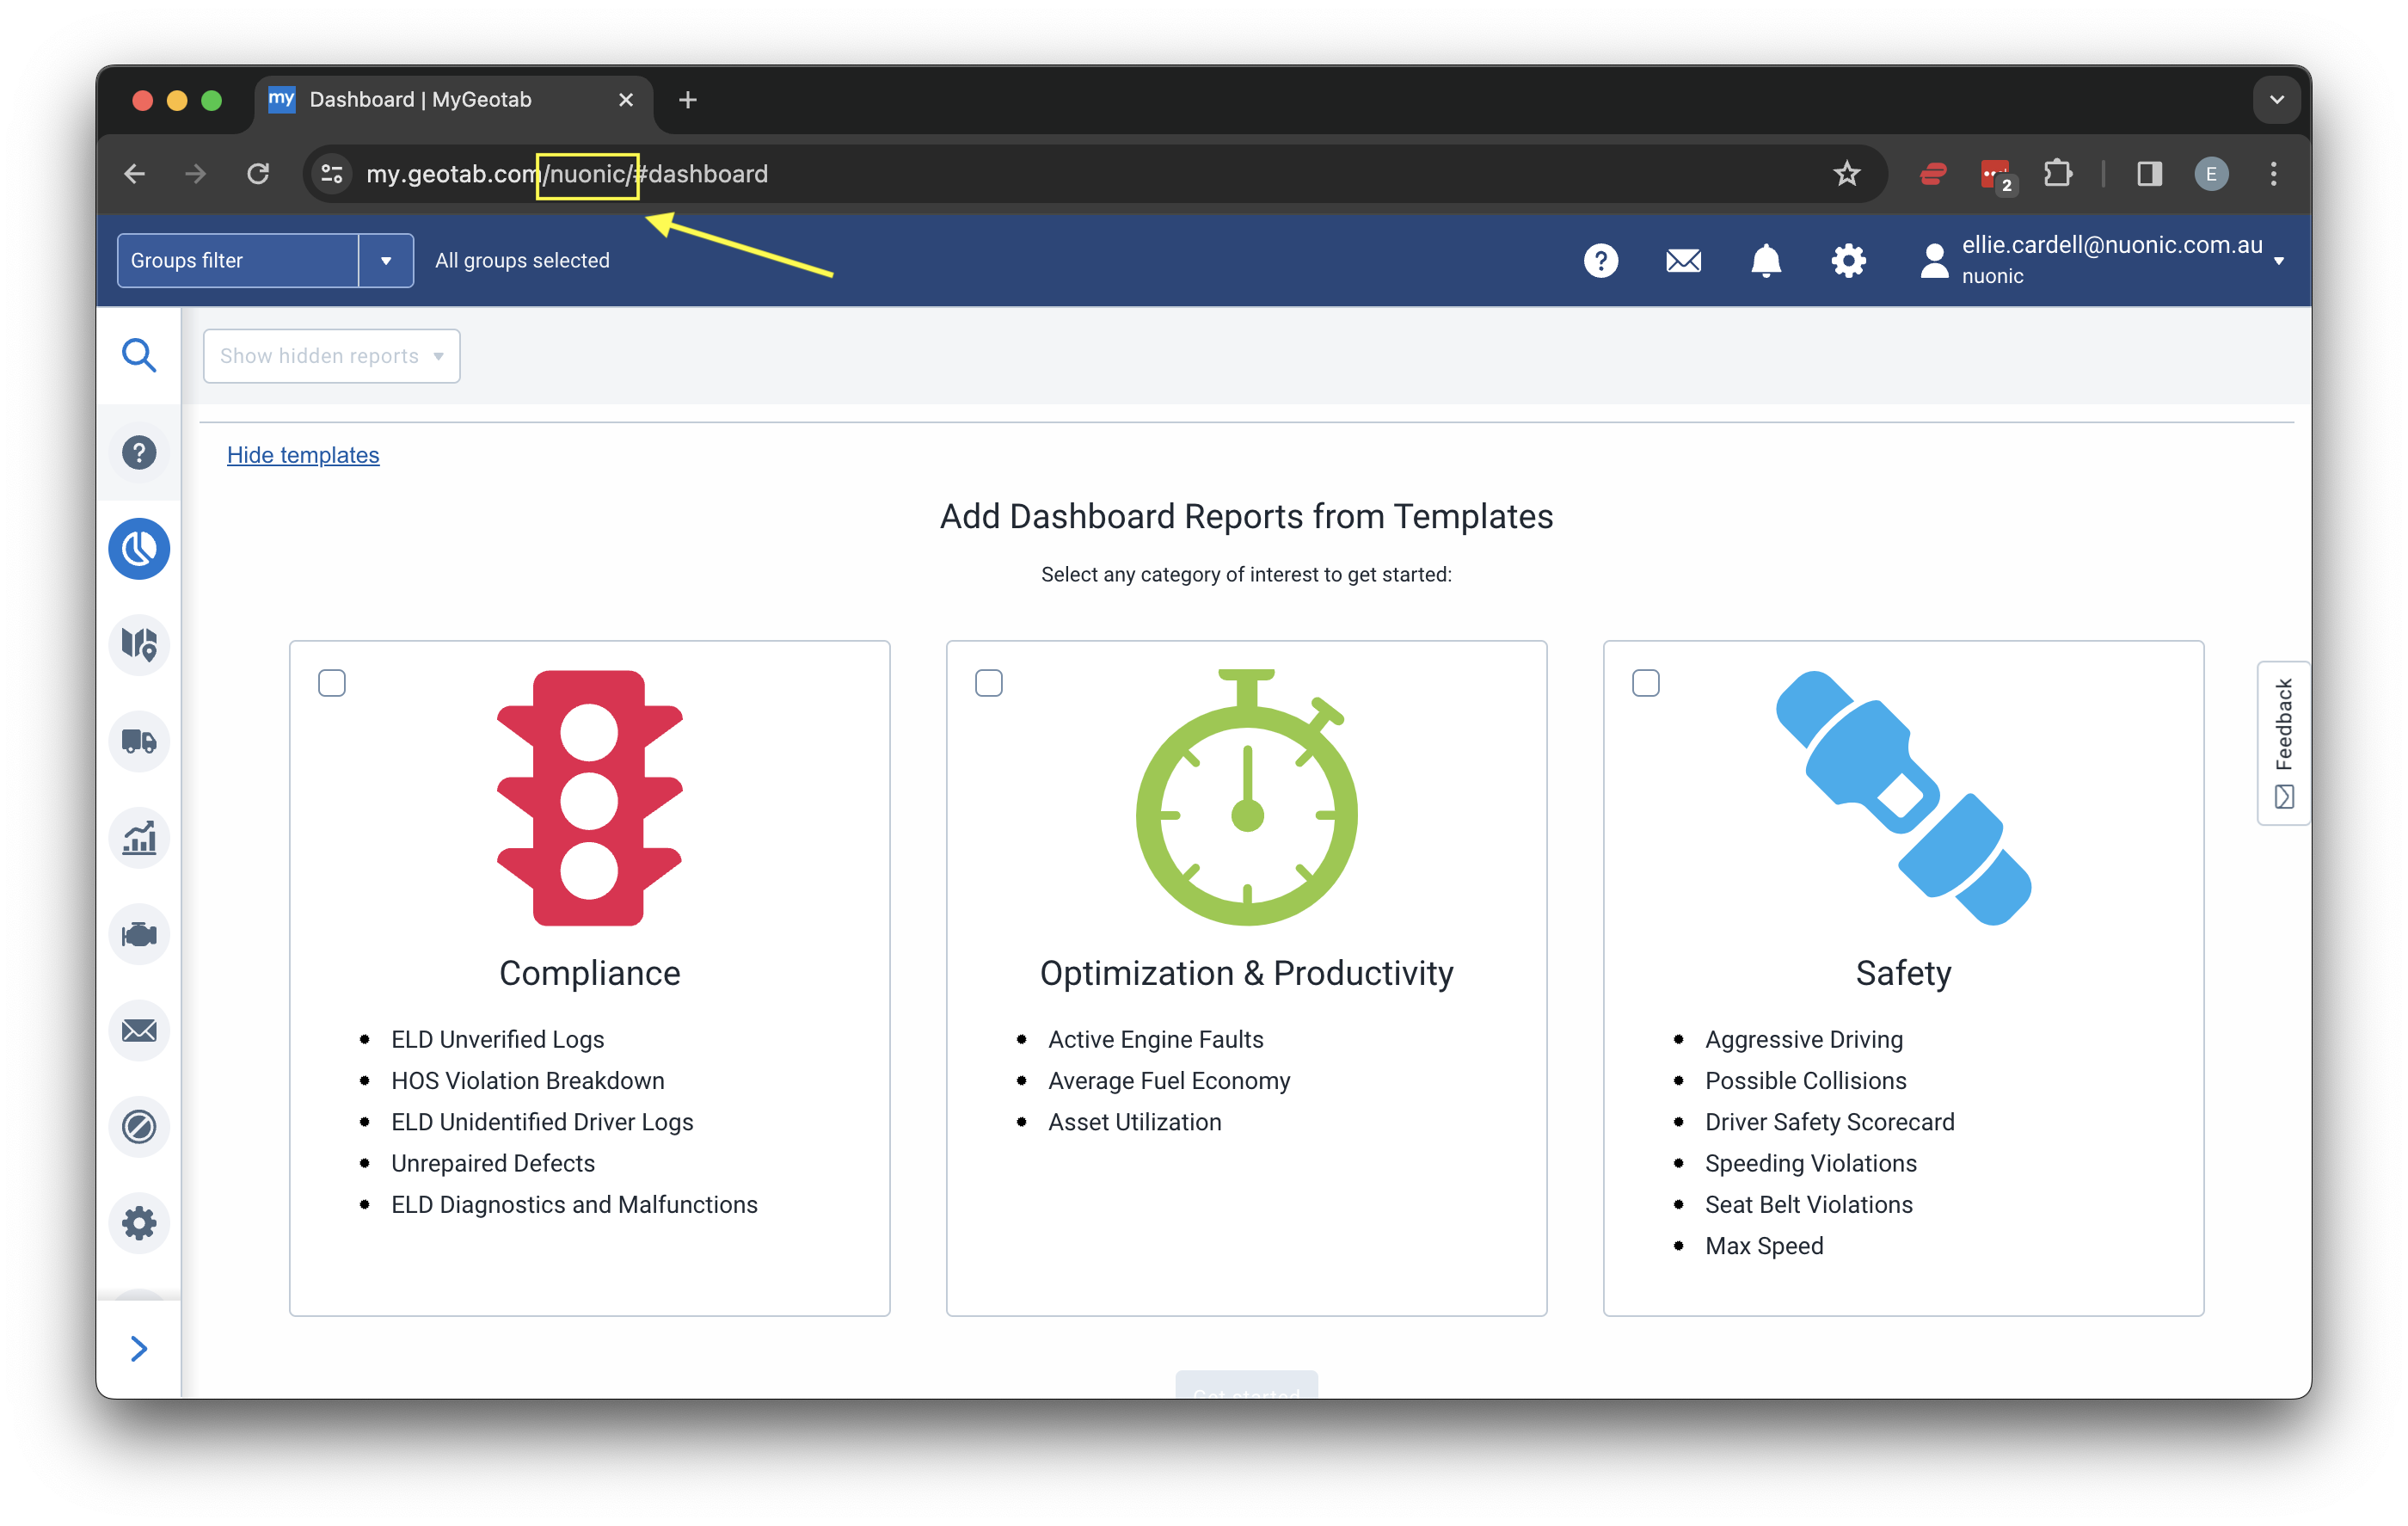The height and width of the screenshot is (1526, 2408).
Task: Open the red stripes extension icon
Action: point(1933,173)
